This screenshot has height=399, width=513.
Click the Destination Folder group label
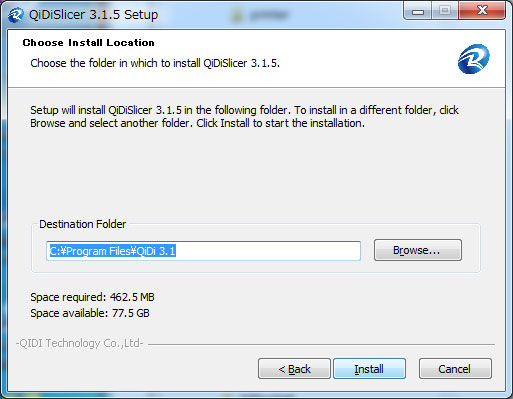(x=83, y=224)
